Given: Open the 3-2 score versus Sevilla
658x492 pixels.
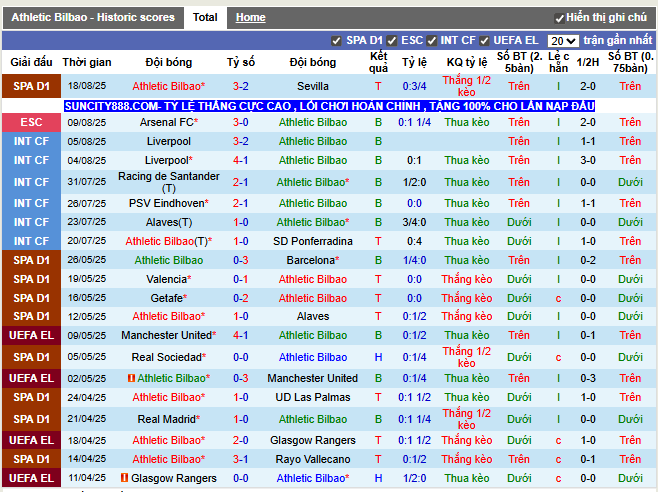Looking at the screenshot, I should pos(240,86).
